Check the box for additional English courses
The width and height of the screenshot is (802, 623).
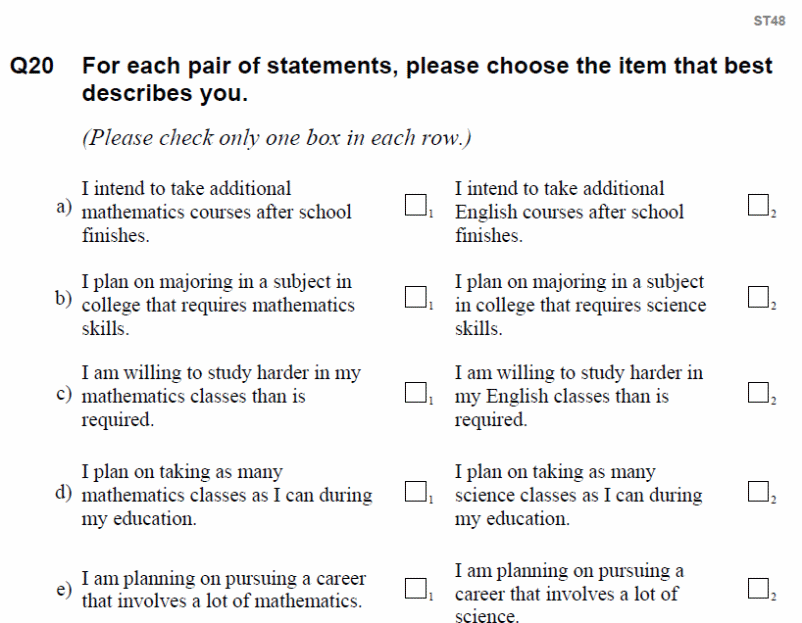pyautogui.click(x=758, y=204)
